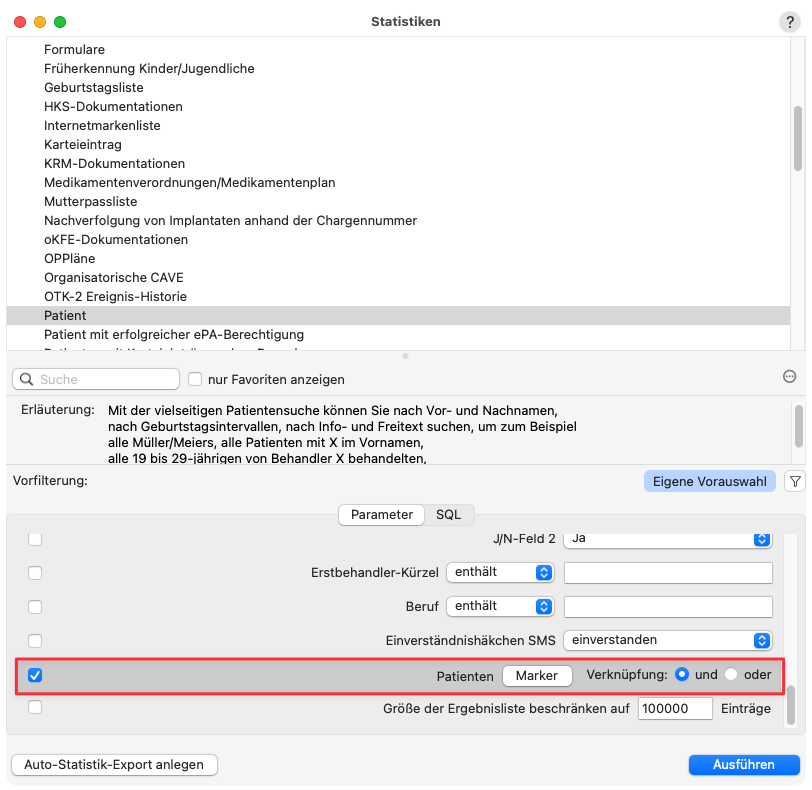Click the blue Ausführen button

(x=744, y=764)
